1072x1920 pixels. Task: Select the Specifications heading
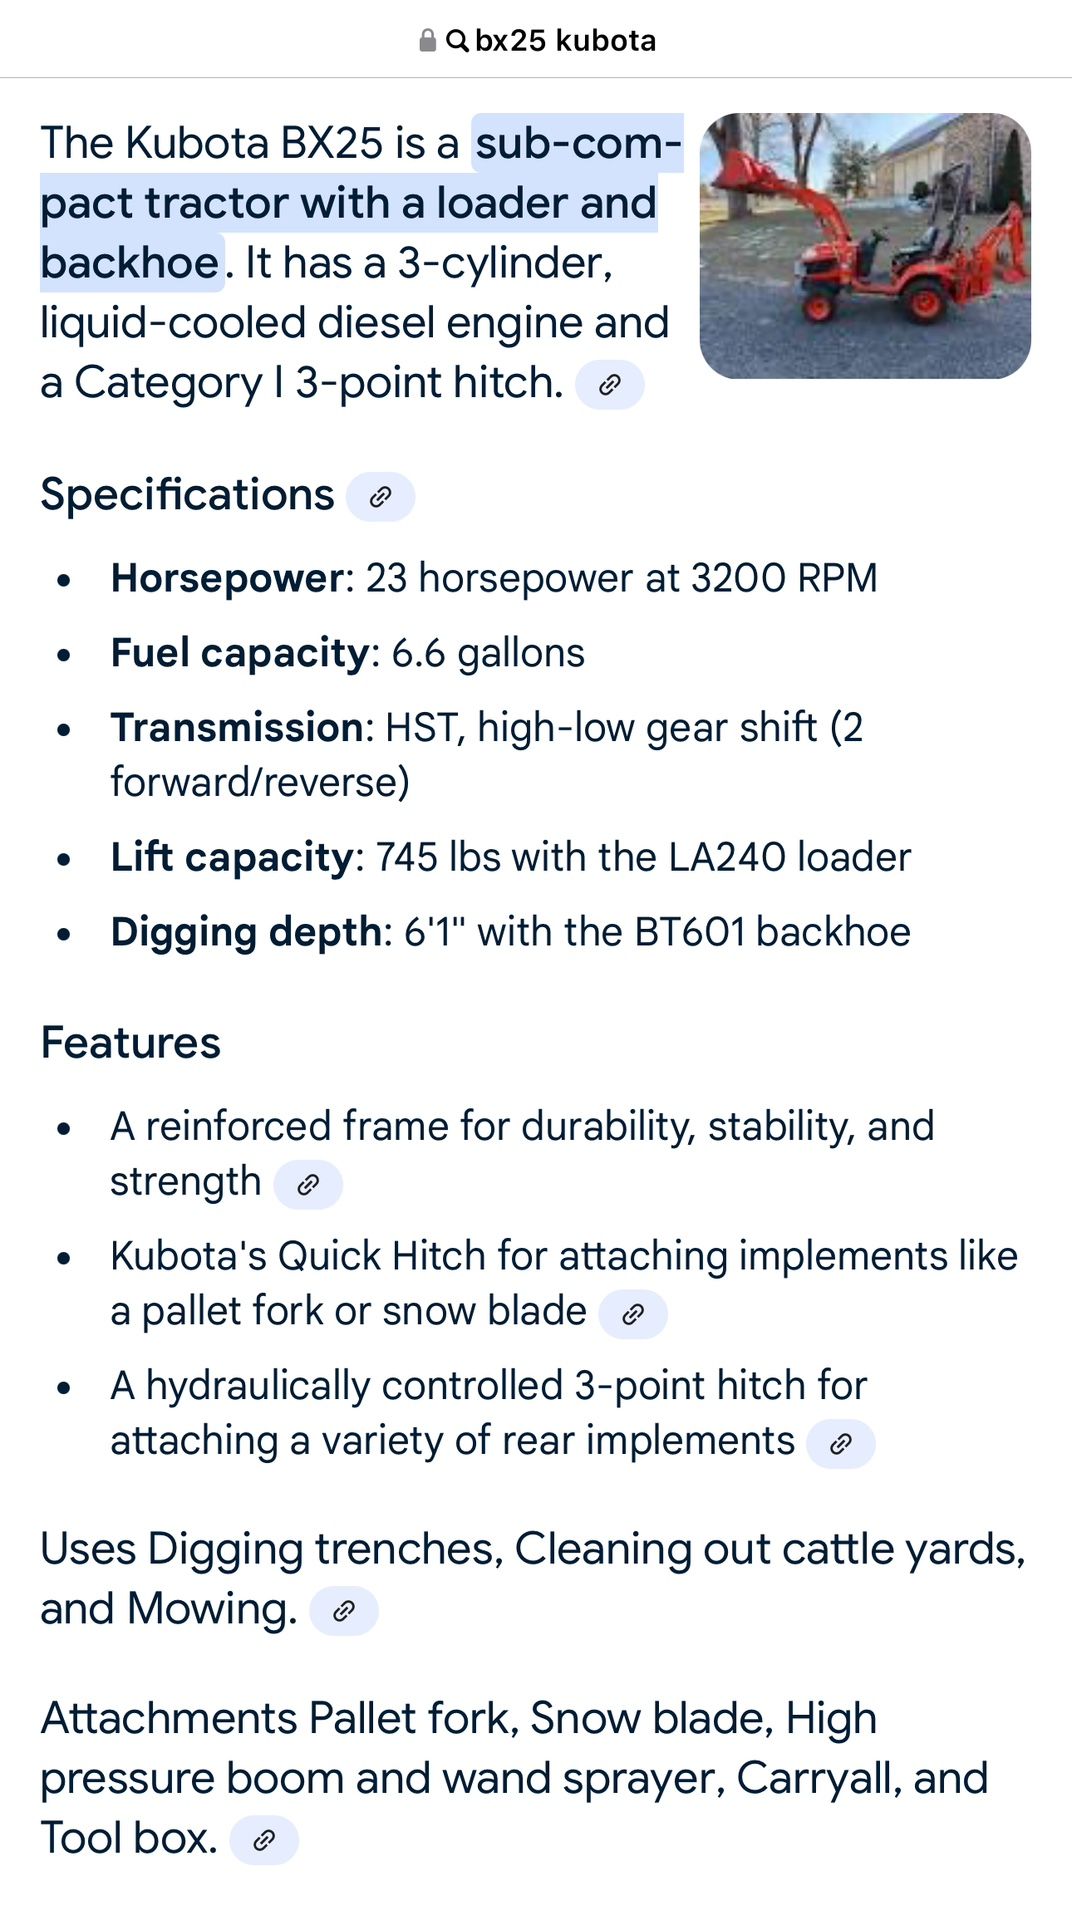[x=187, y=495]
